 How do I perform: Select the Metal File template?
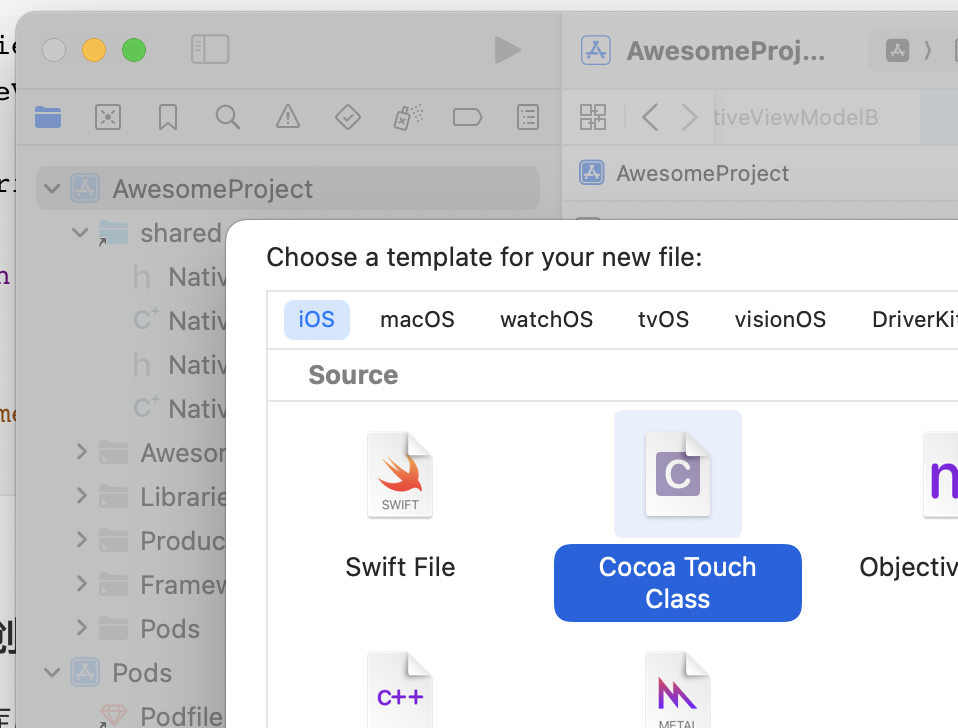678,690
